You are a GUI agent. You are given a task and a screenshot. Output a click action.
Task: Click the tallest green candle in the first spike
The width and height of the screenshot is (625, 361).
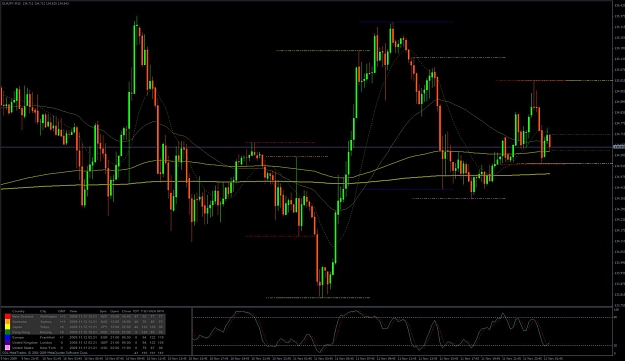(x=135, y=59)
